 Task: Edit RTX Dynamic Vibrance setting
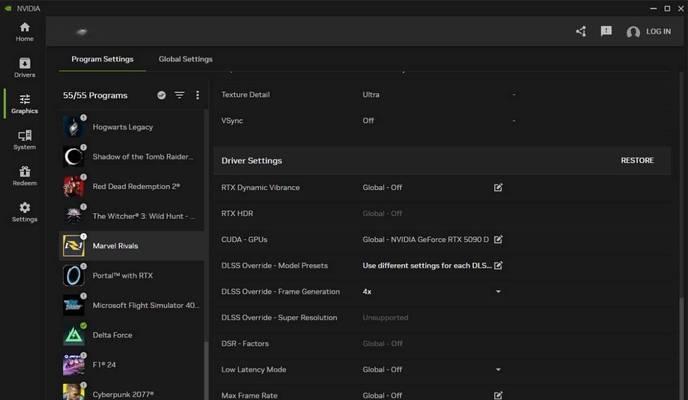point(498,187)
